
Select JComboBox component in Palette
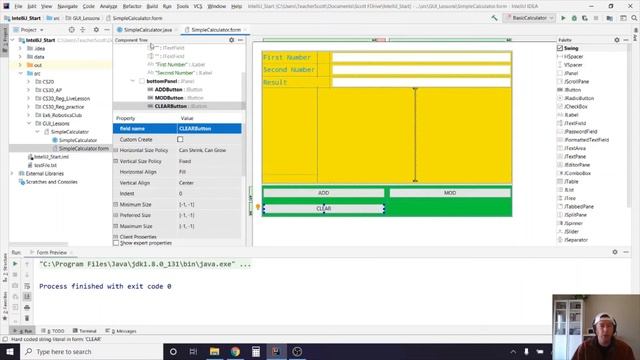click(x=577, y=173)
